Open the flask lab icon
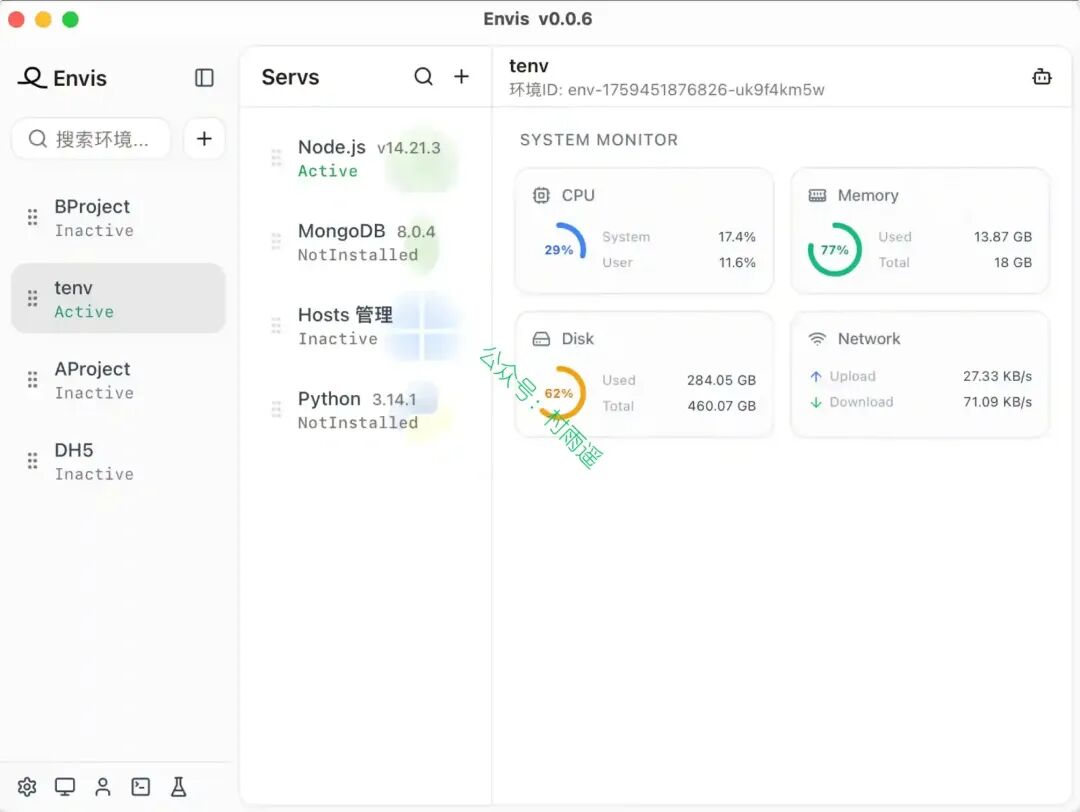The width and height of the screenshot is (1080, 812). pos(178,787)
